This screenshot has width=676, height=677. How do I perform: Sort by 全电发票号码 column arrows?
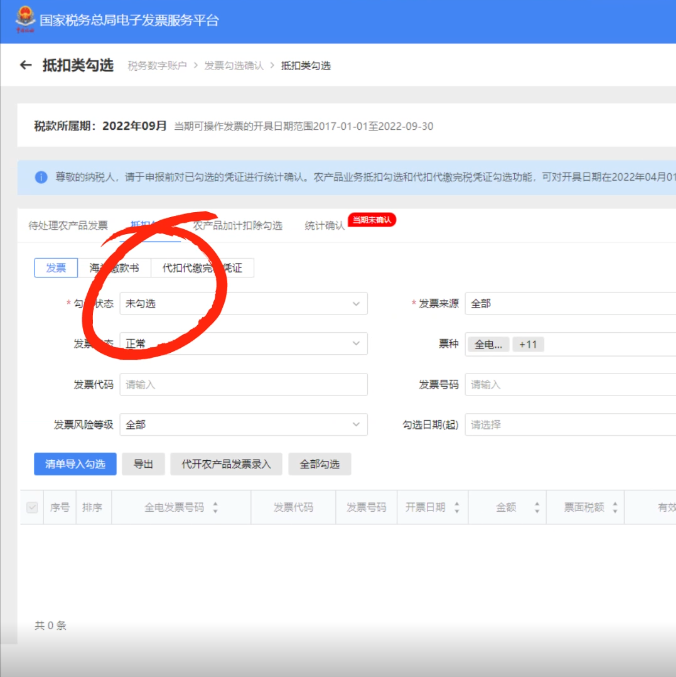click(215, 508)
